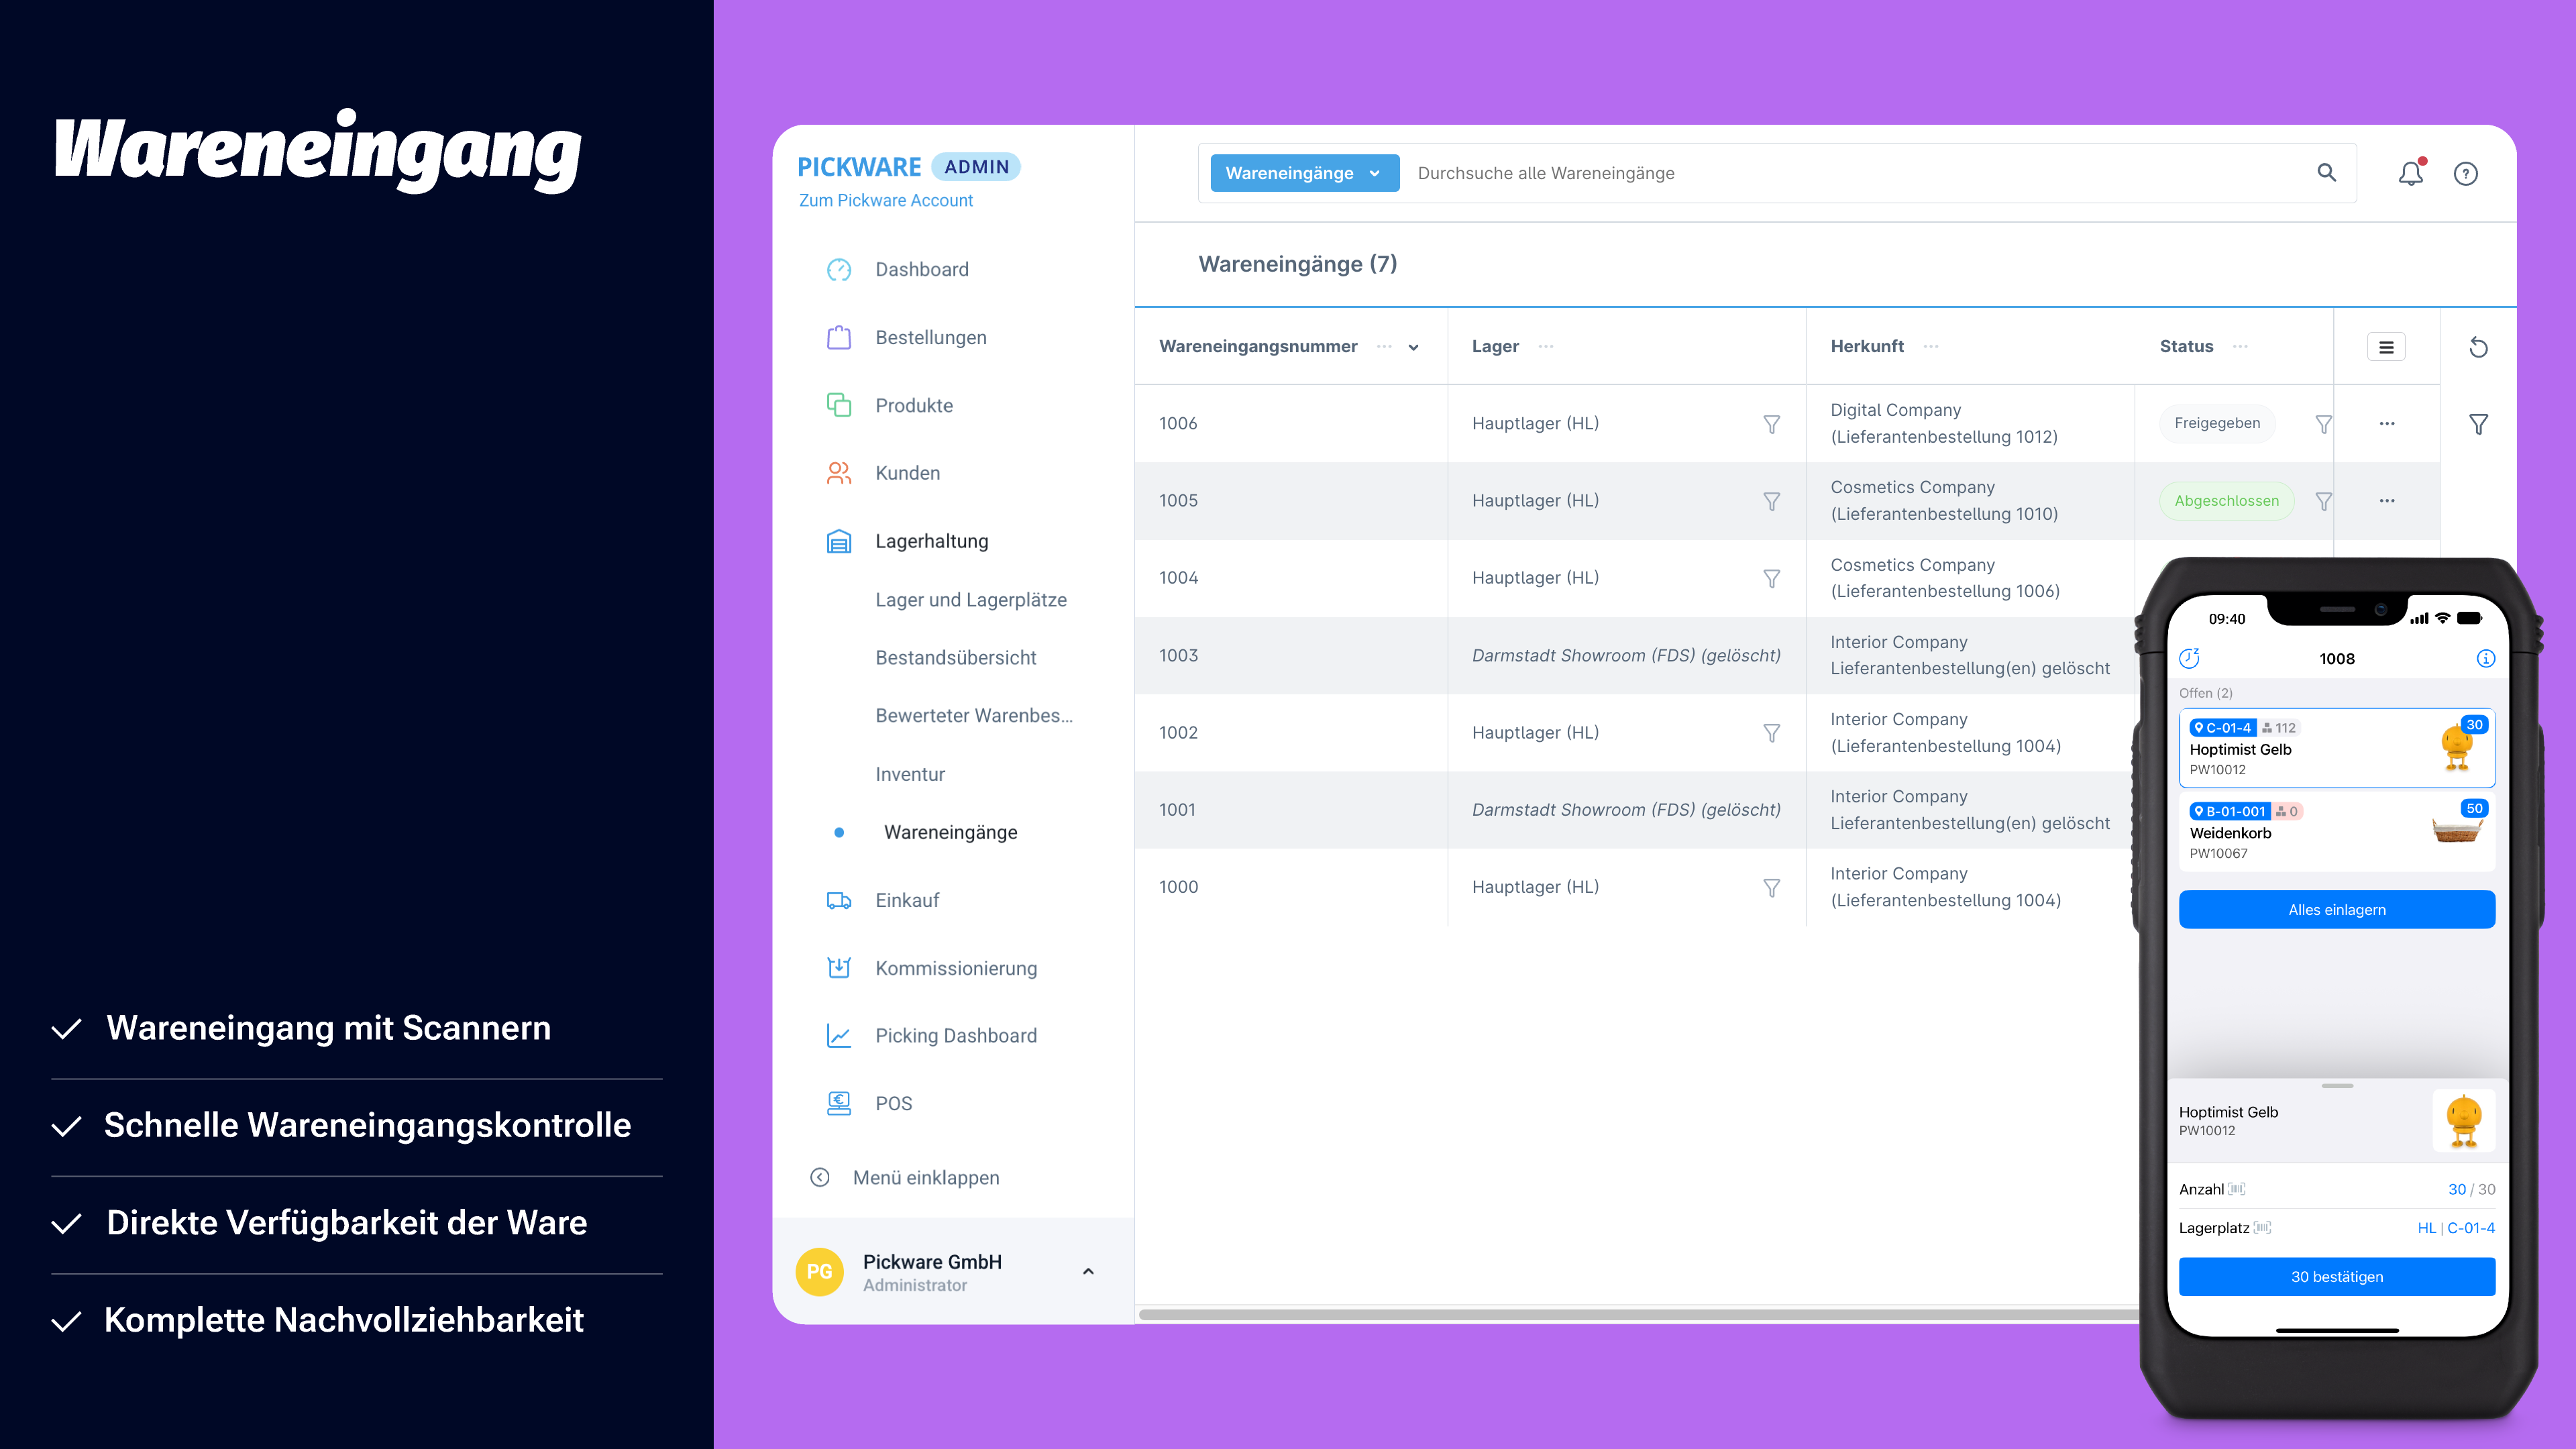Go to Inventur submenu item
Screen dimensions: 2576x1449
910,774
